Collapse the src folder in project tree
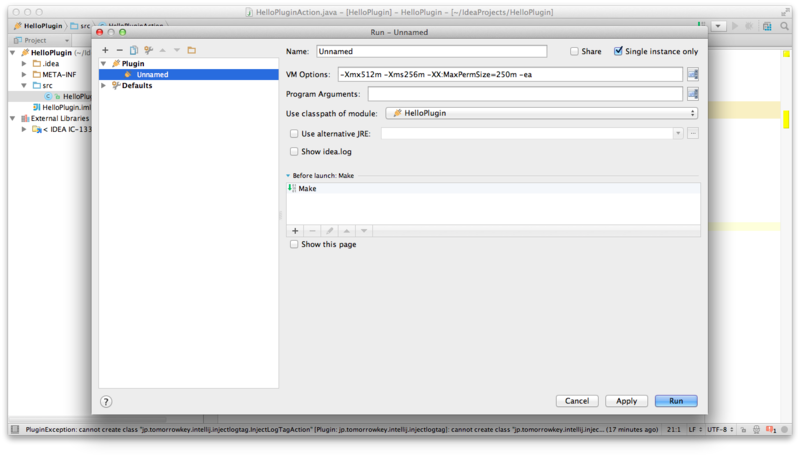 pos(24,86)
